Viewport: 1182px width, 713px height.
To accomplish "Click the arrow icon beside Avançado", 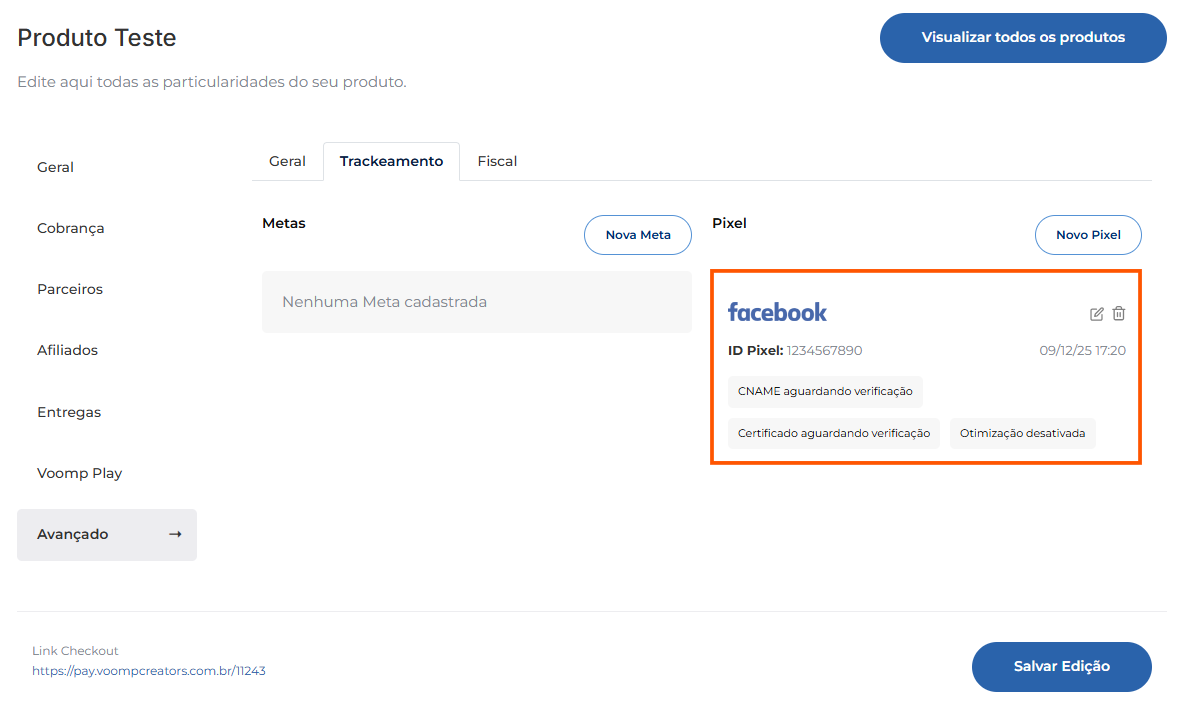I will (x=175, y=534).
